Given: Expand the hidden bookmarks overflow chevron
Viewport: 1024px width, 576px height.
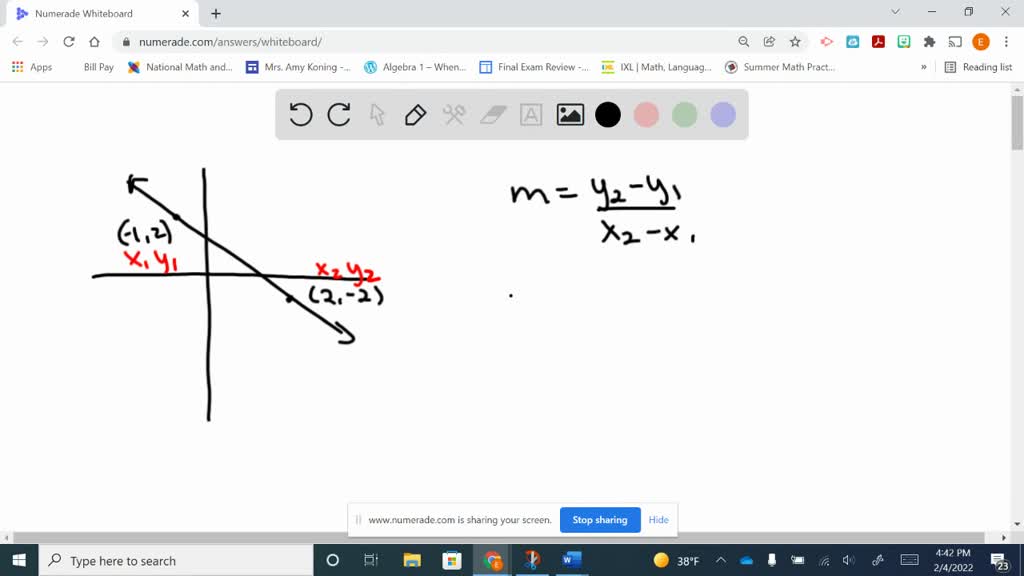Looking at the screenshot, I should pos(925,67).
